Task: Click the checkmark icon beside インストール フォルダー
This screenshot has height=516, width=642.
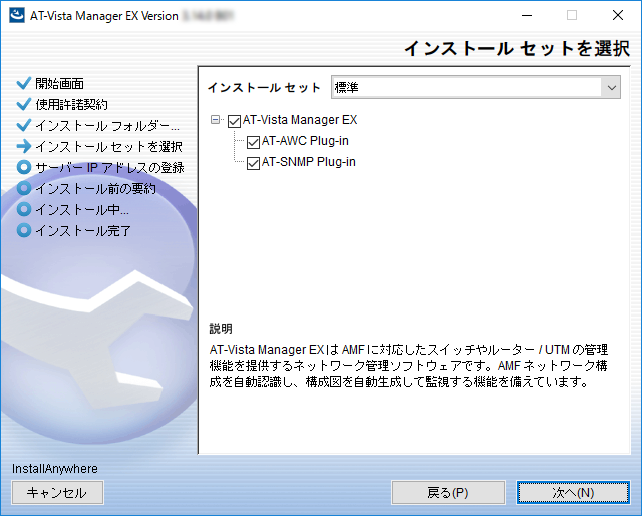Action: coord(24,125)
